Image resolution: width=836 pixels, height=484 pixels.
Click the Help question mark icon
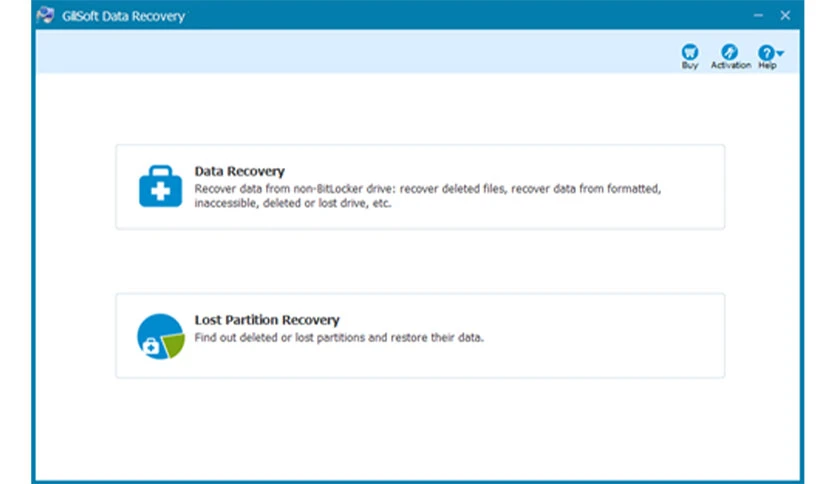[x=766, y=52]
